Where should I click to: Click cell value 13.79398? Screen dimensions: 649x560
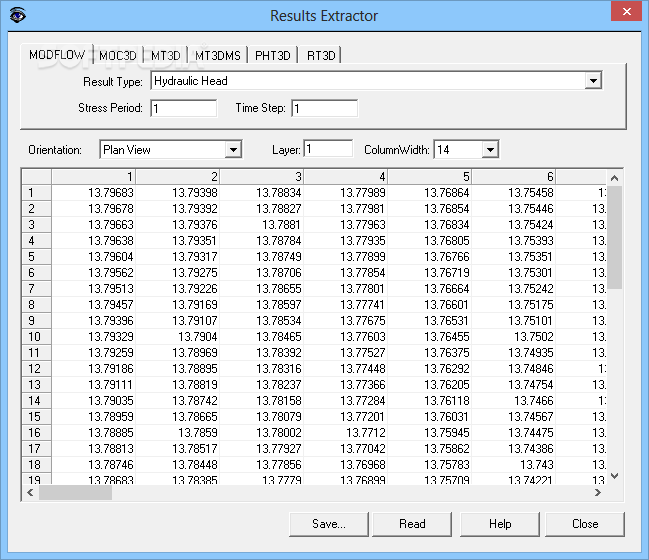(178, 193)
